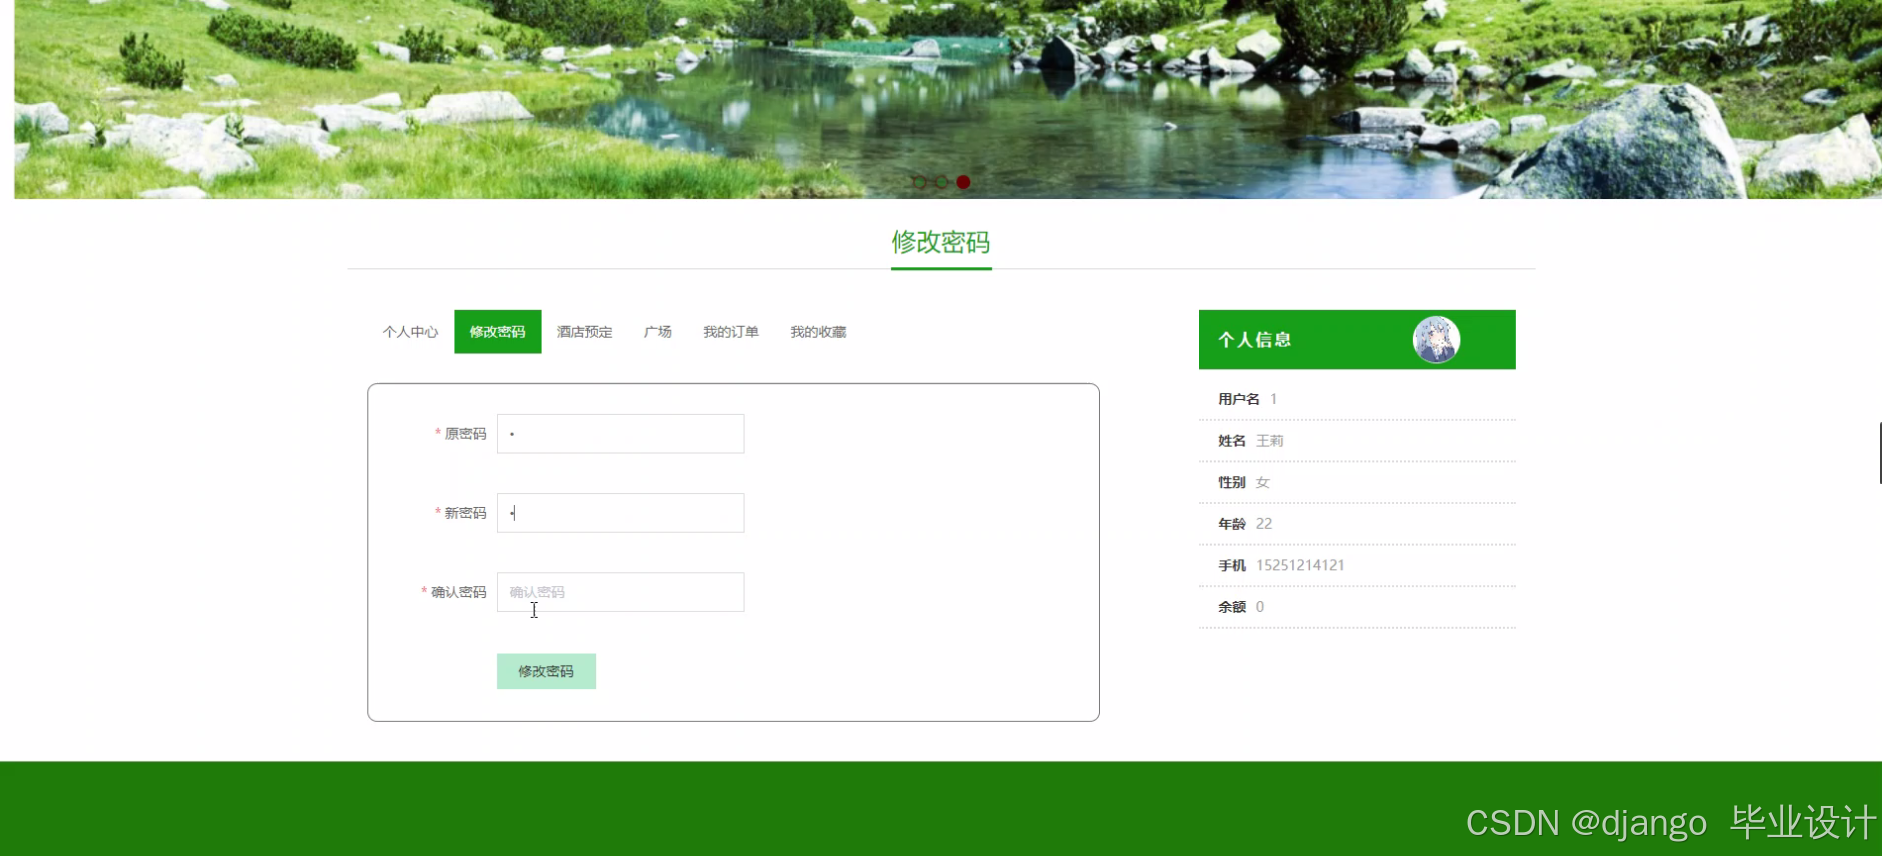Click the 确认密码 input field

(x=620, y=592)
